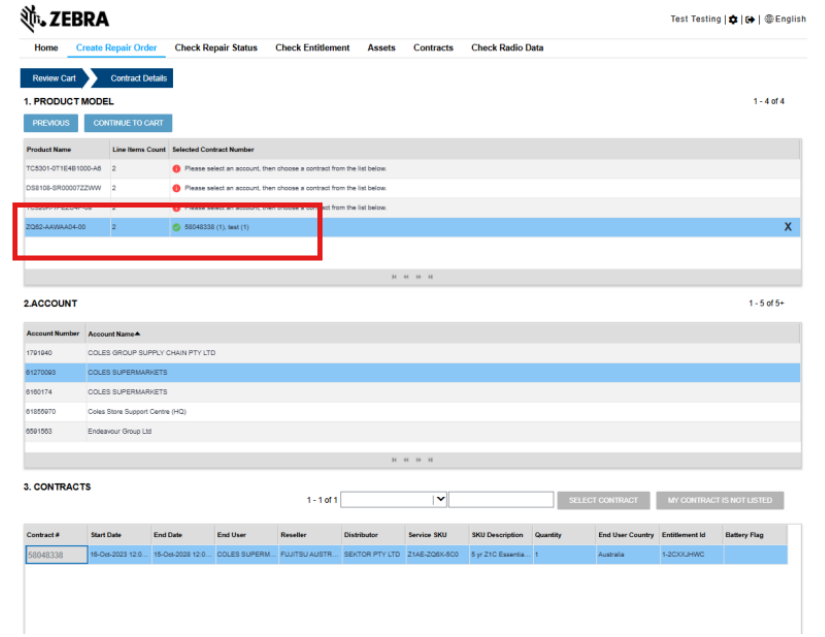Screen dimensions: 825x637
Task: Select product row TC5301-0T1E4B1000-A6
Action: (412, 169)
